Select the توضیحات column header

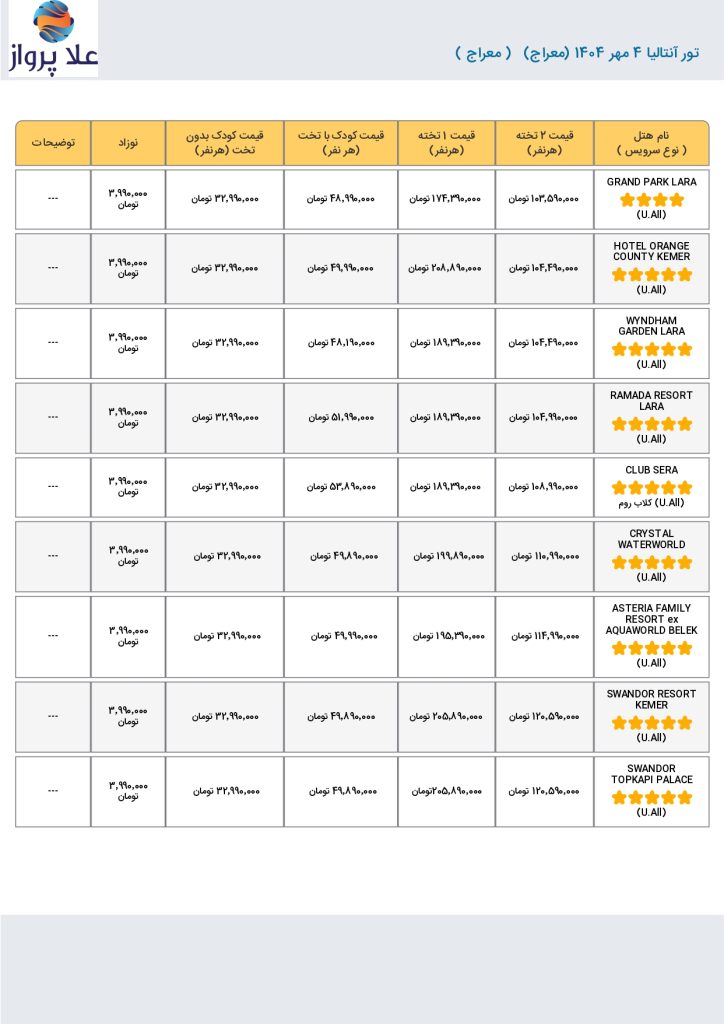tap(53, 142)
